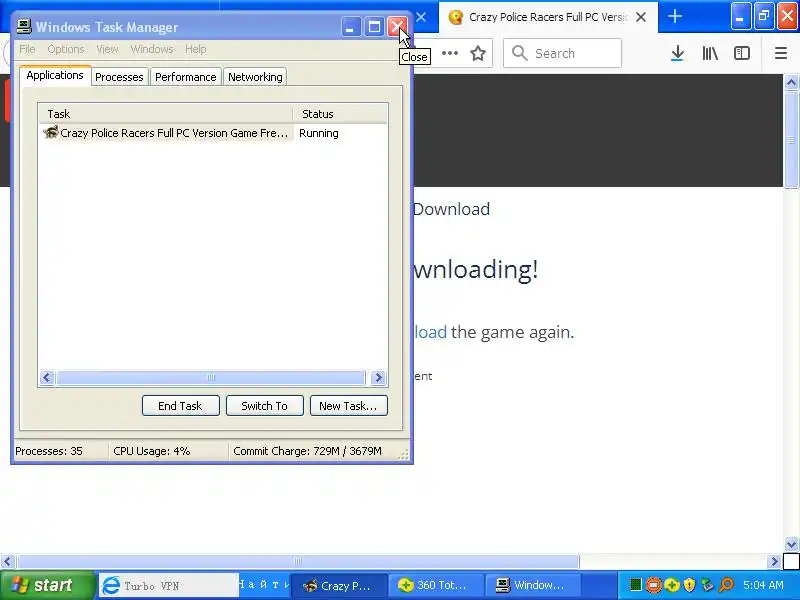Open the View menu in Task Manager
The width and height of the screenshot is (800, 600).
pyautogui.click(x=107, y=49)
